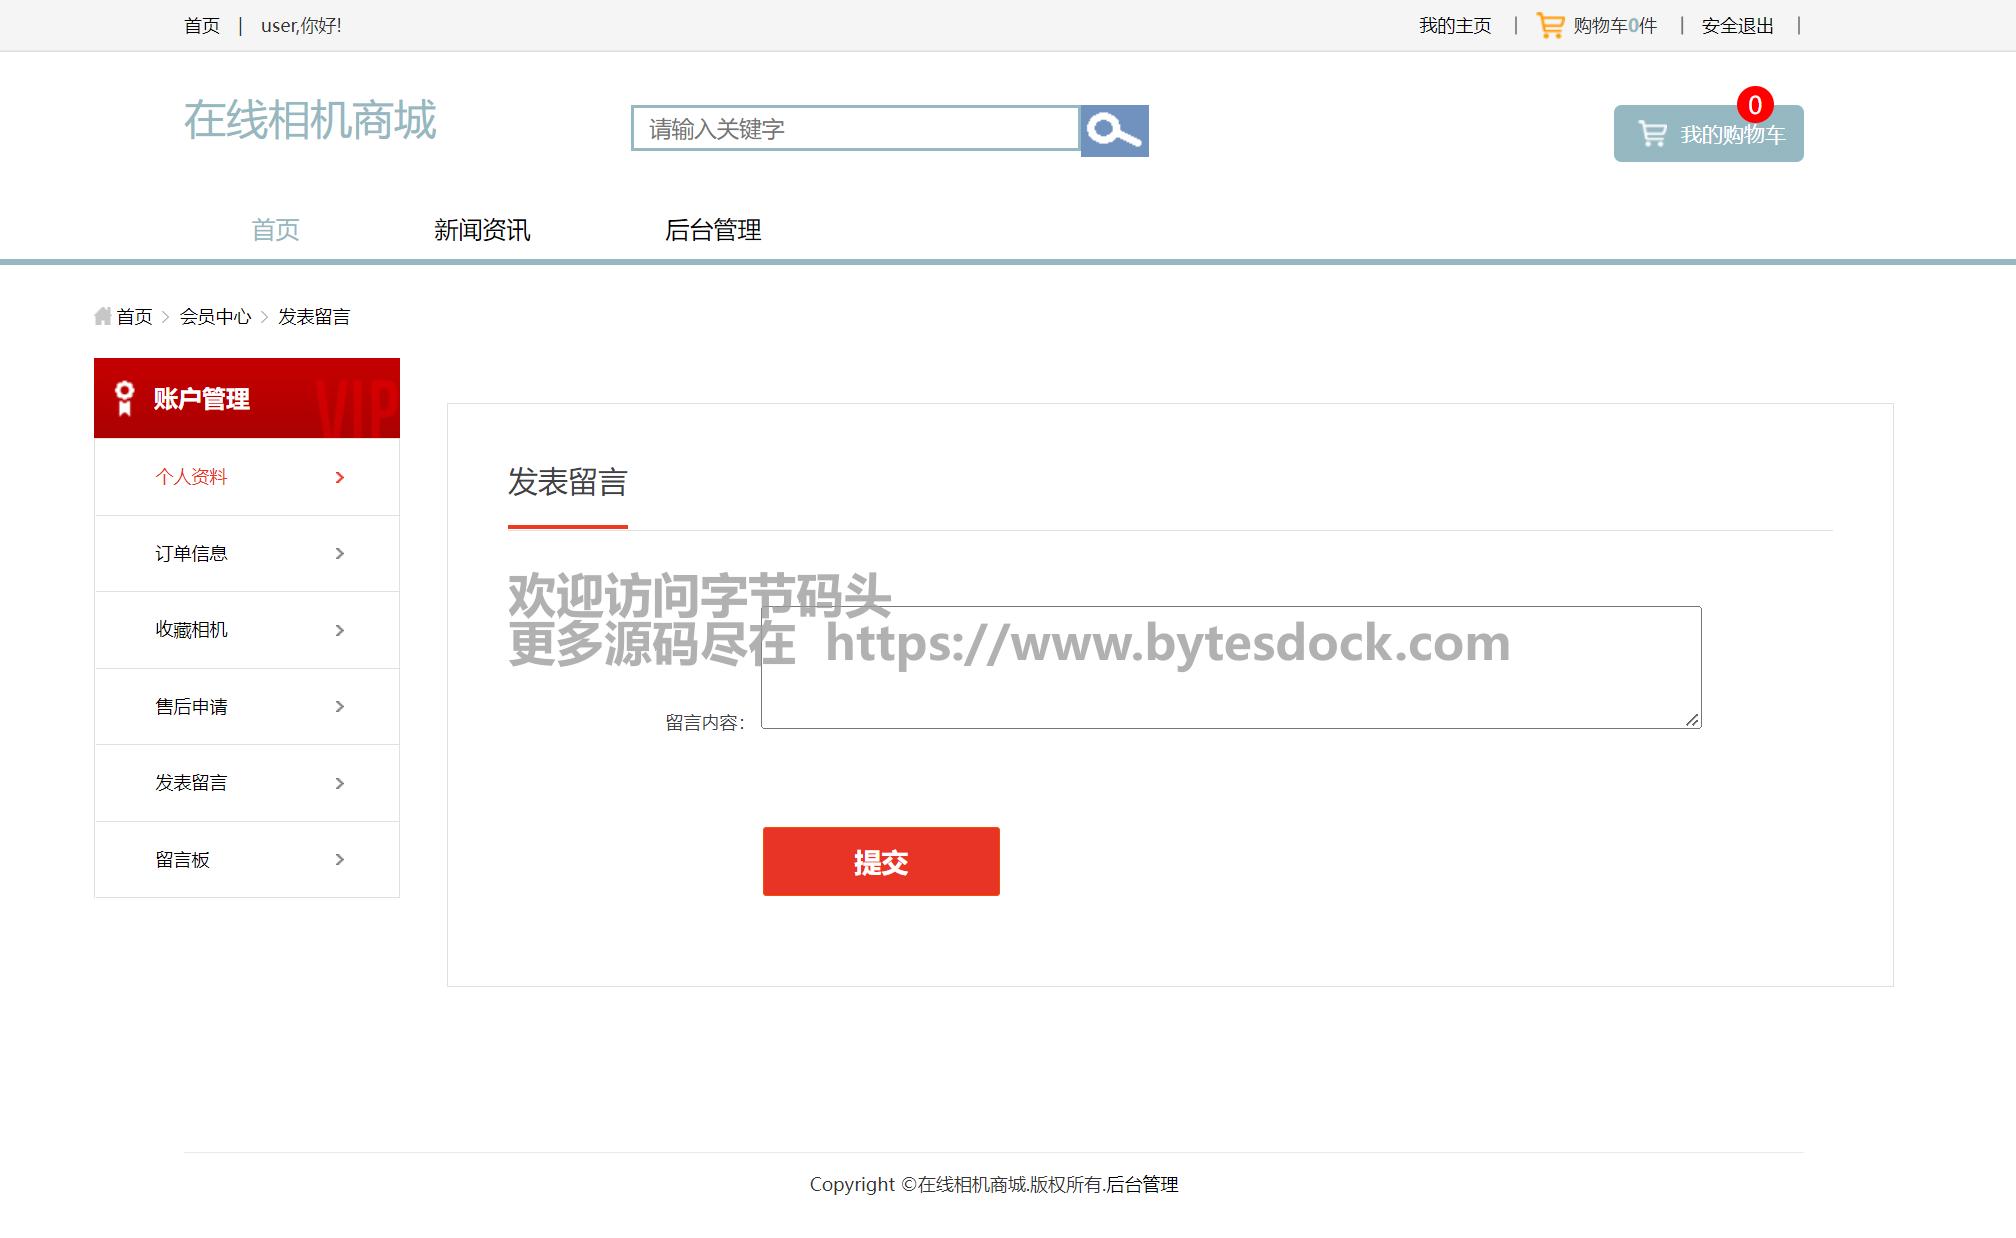2016x1238 pixels.
Task: Expand the 个人资料 chevron arrow
Action: point(340,477)
